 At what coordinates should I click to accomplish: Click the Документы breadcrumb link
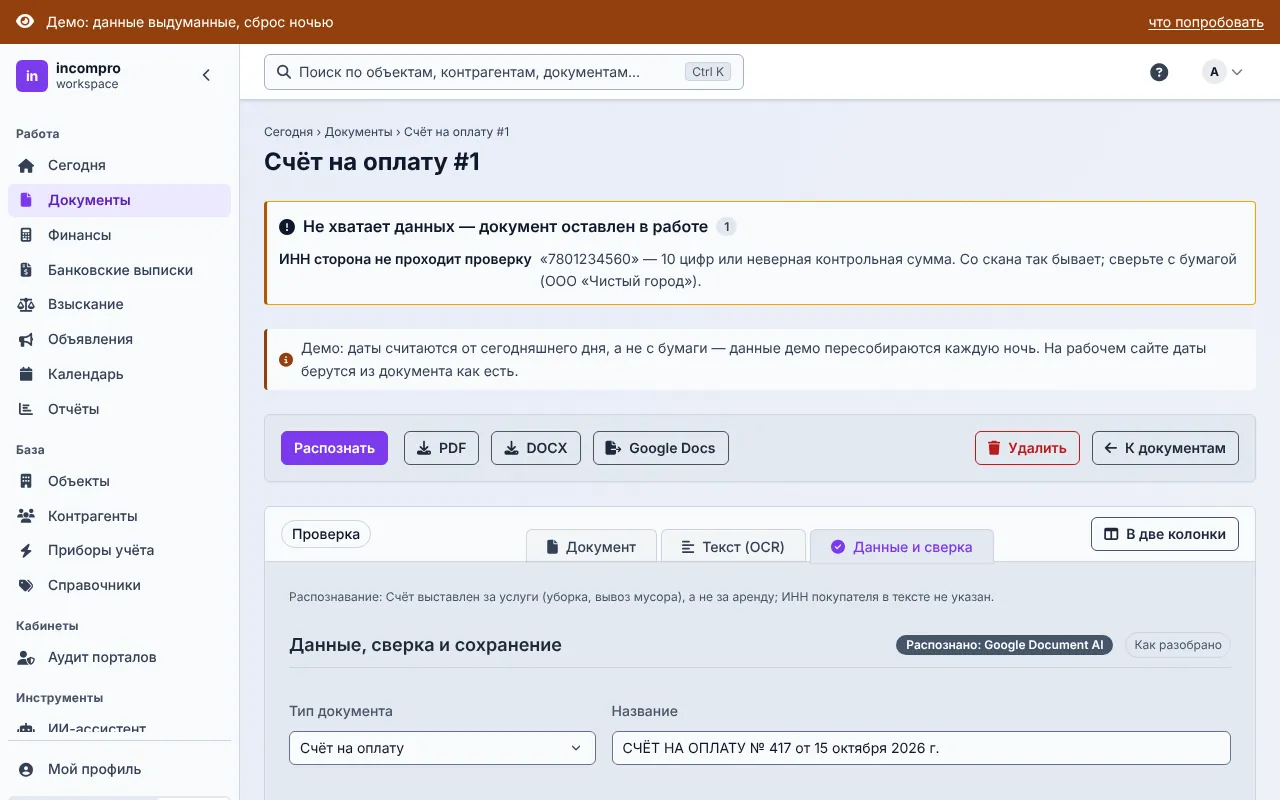coord(358,132)
